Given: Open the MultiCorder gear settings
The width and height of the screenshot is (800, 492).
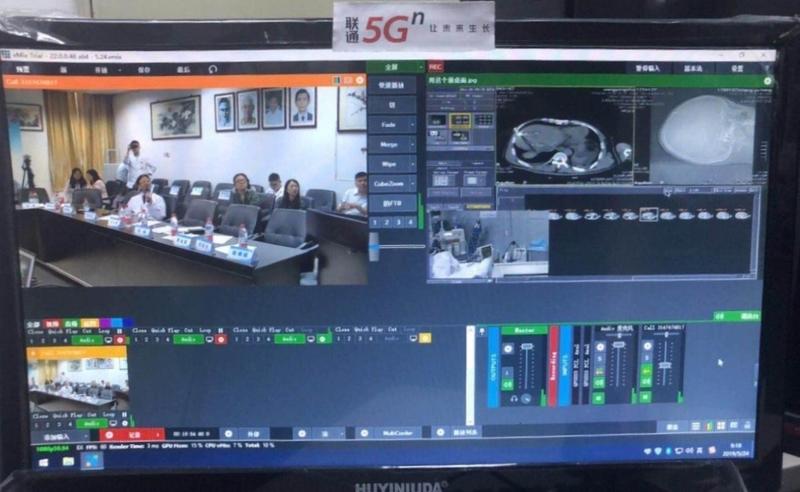Looking at the screenshot, I should [x=364, y=433].
